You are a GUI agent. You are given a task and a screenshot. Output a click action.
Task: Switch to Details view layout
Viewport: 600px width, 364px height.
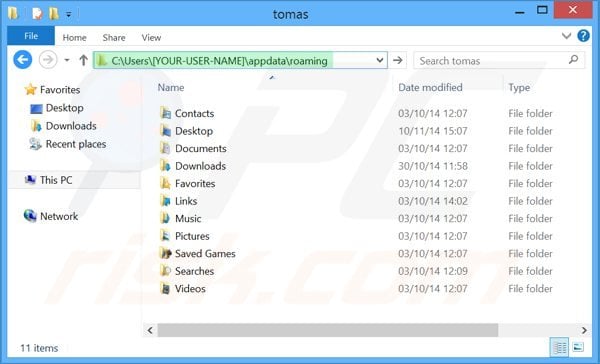click(560, 348)
